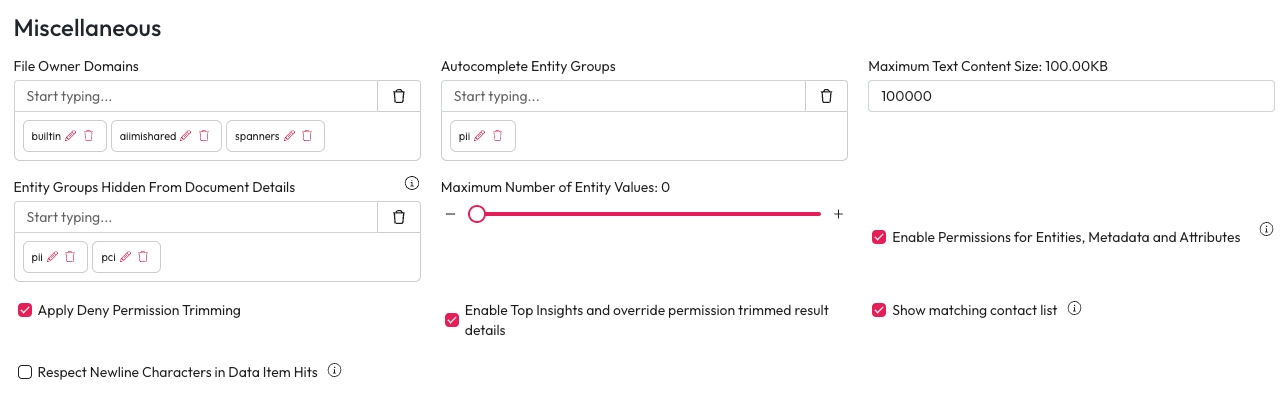The height and width of the screenshot is (415, 1288).
Task: Show info for Respect Newline Characters option
Action: pyautogui.click(x=335, y=371)
